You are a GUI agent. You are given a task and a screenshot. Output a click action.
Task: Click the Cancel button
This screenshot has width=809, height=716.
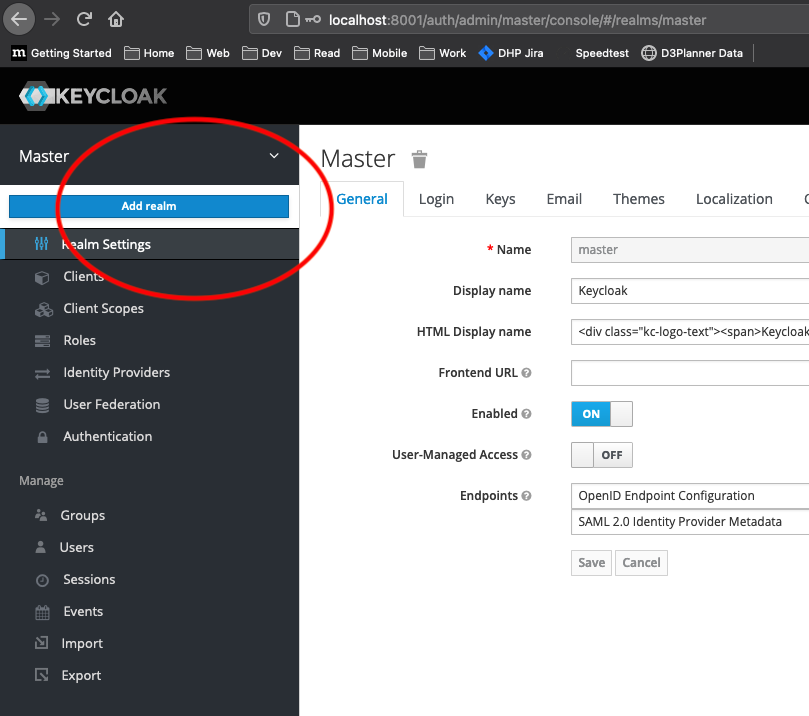pyautogui.click(x=641, y=563)
